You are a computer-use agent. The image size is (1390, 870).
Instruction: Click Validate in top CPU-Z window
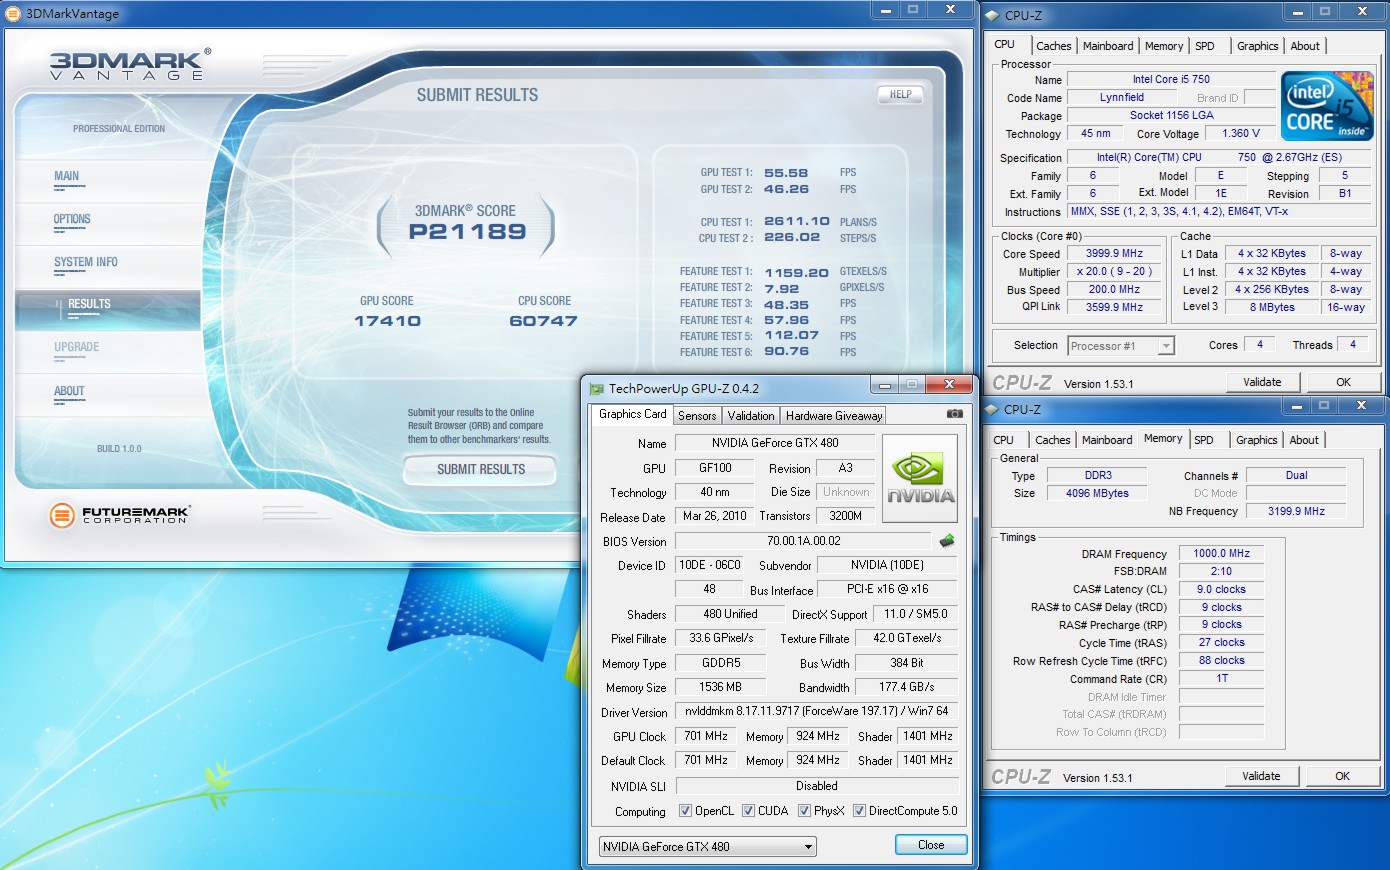click(x=1262, y=382)
